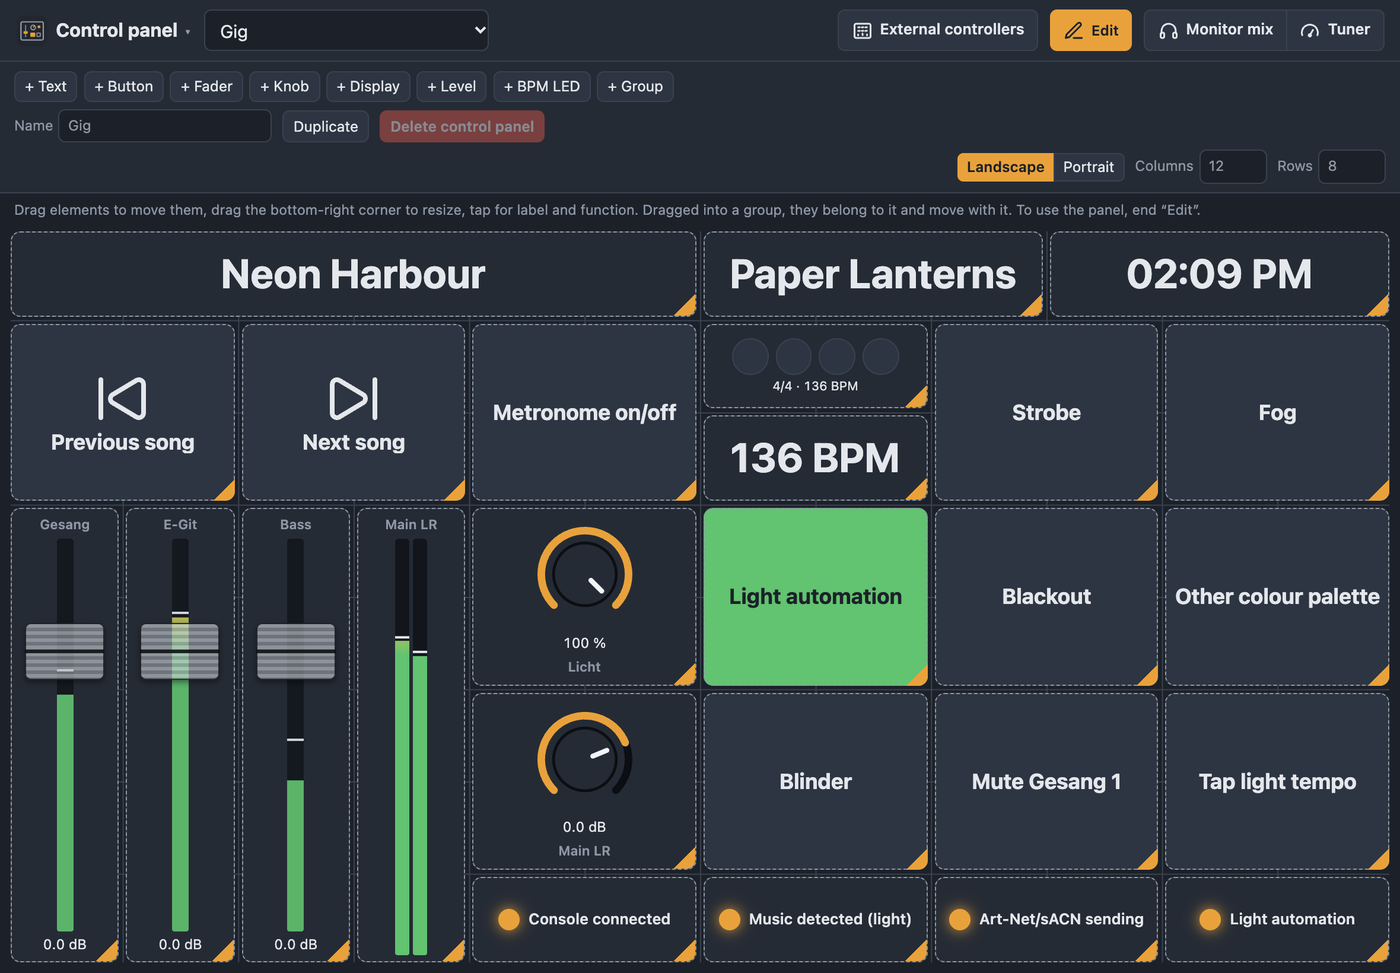Viewport: 1400px width, 973px height.
Task: Click the Tuner gauge icon
Action: click(x=1310, y=30)
